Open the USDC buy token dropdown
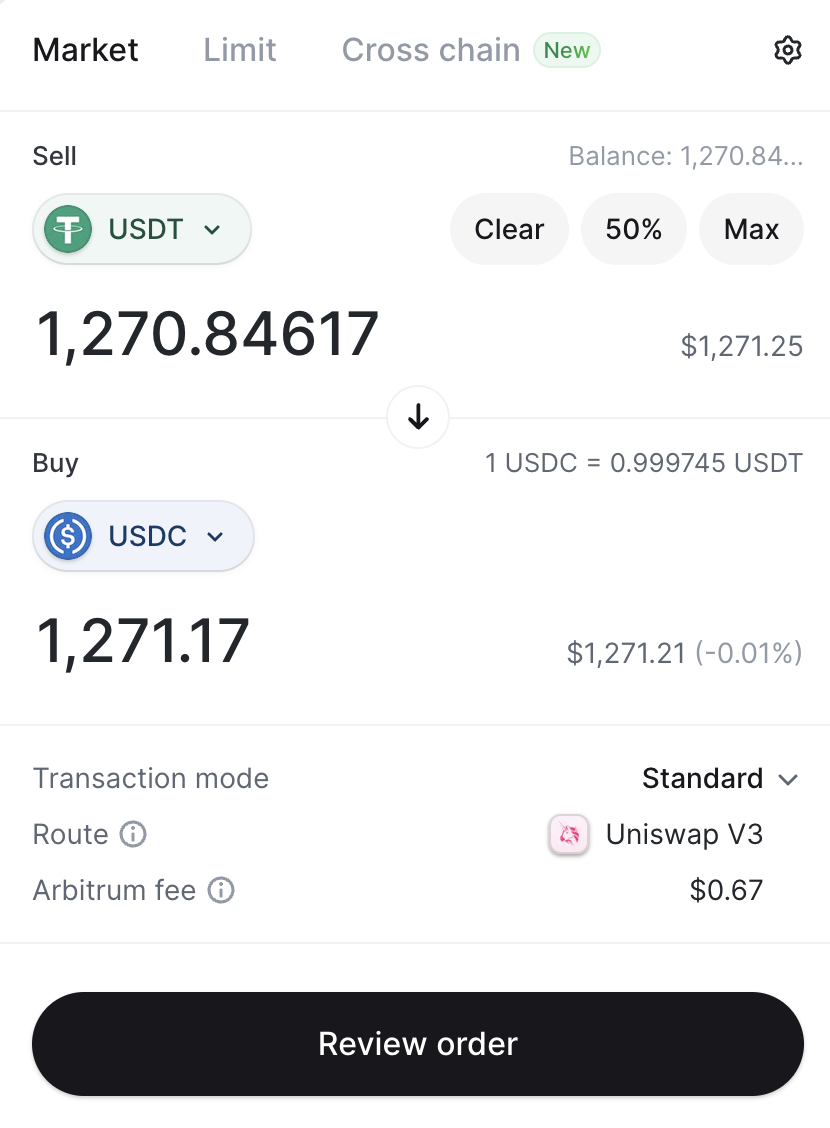 tap(144, 536)
